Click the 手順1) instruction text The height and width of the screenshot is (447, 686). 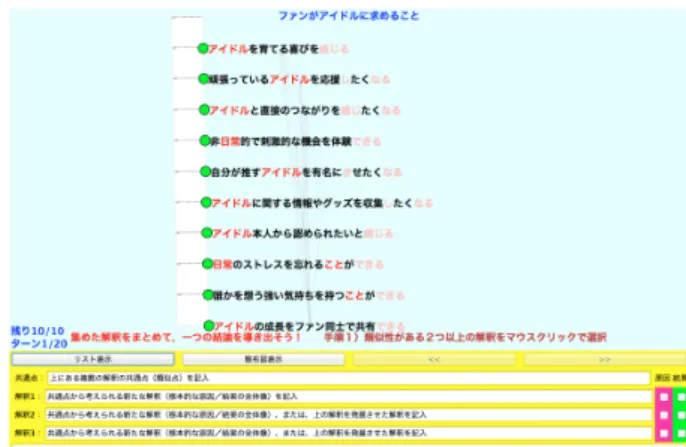coord(465,337)
